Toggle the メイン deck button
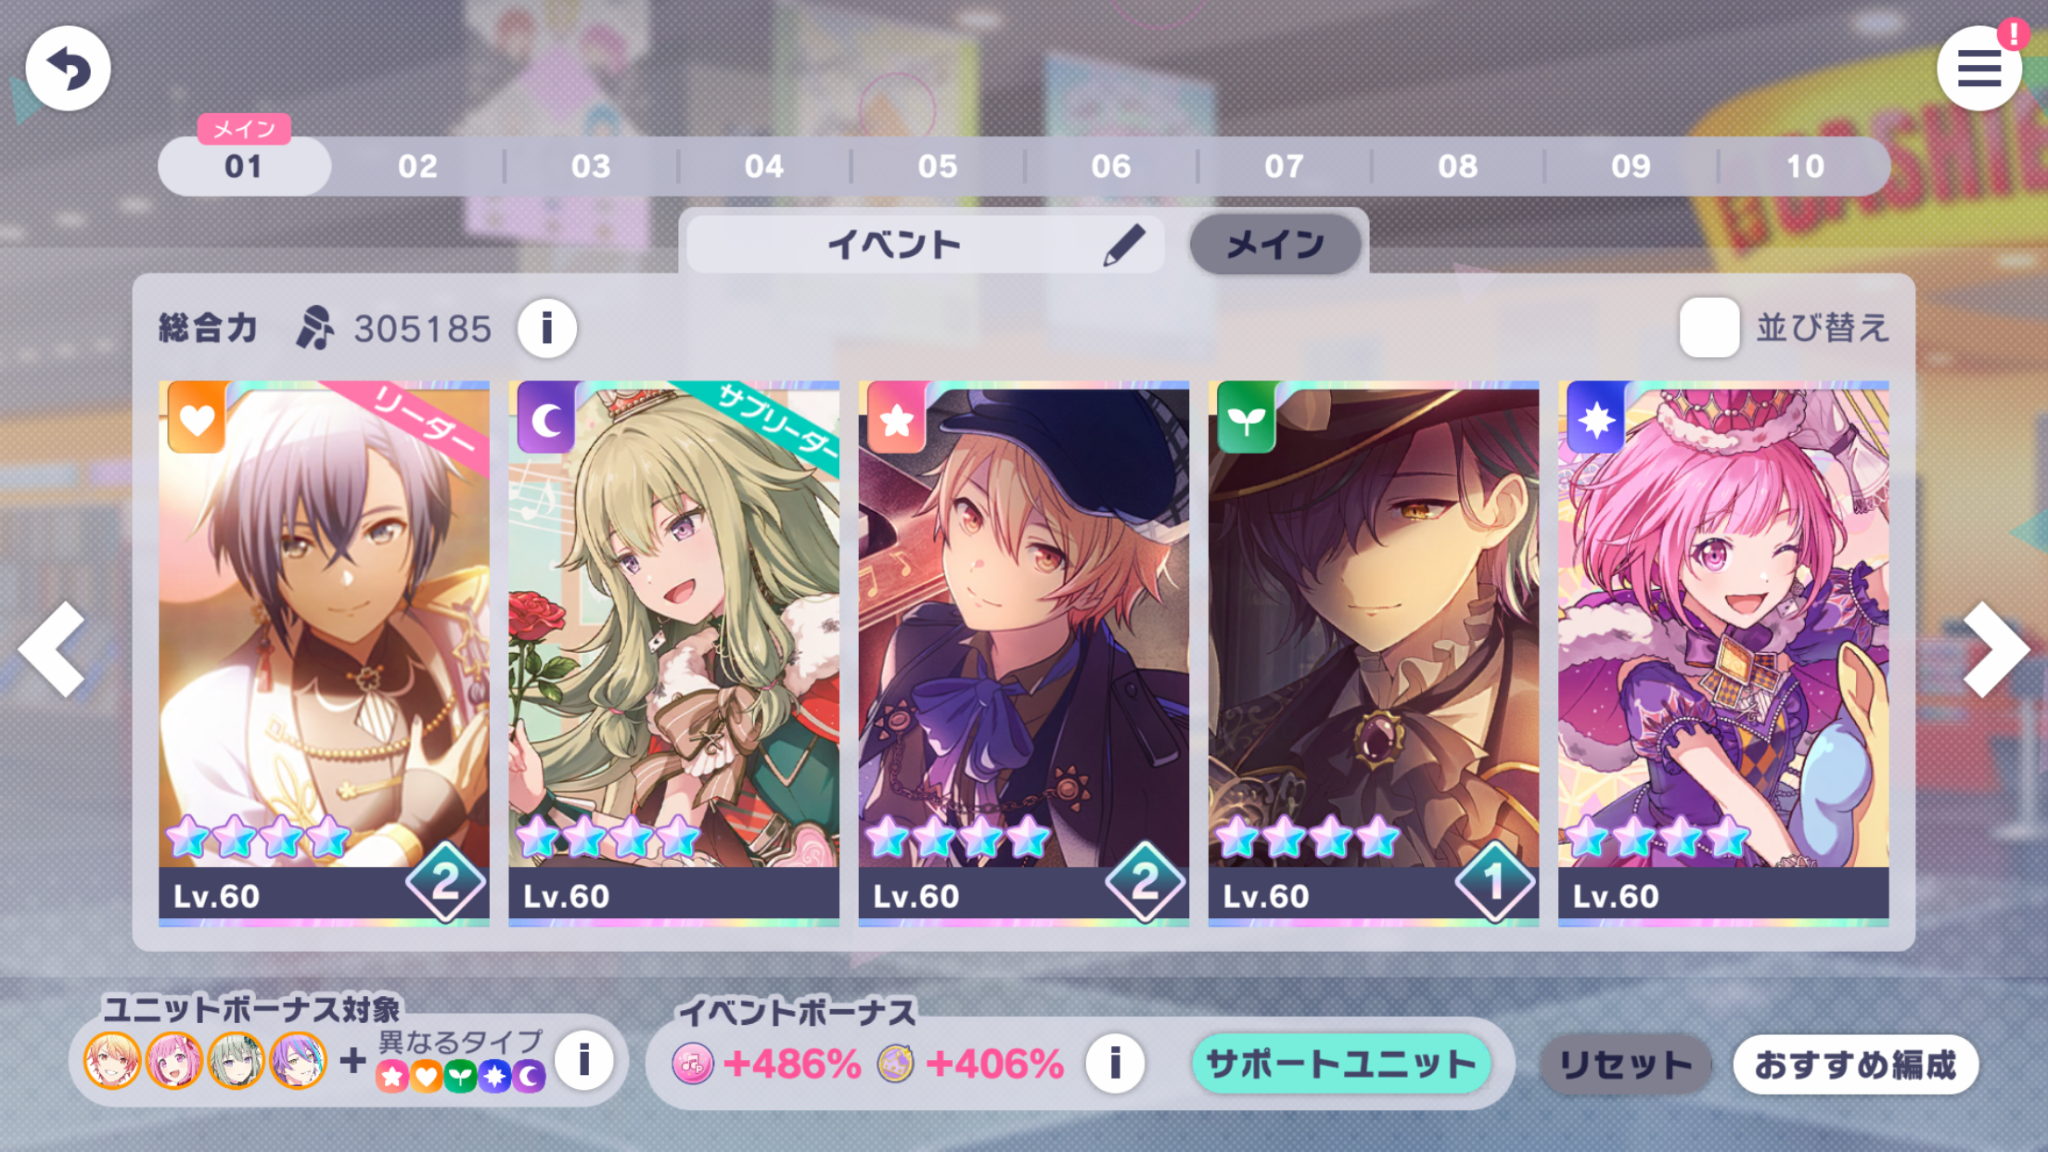 pyautogui.click(x=1275, y=243)
